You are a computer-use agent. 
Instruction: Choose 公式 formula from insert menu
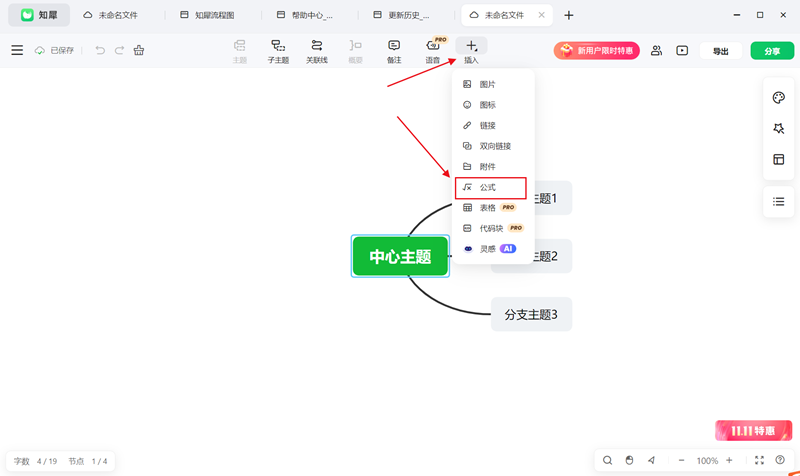(490, 187)
